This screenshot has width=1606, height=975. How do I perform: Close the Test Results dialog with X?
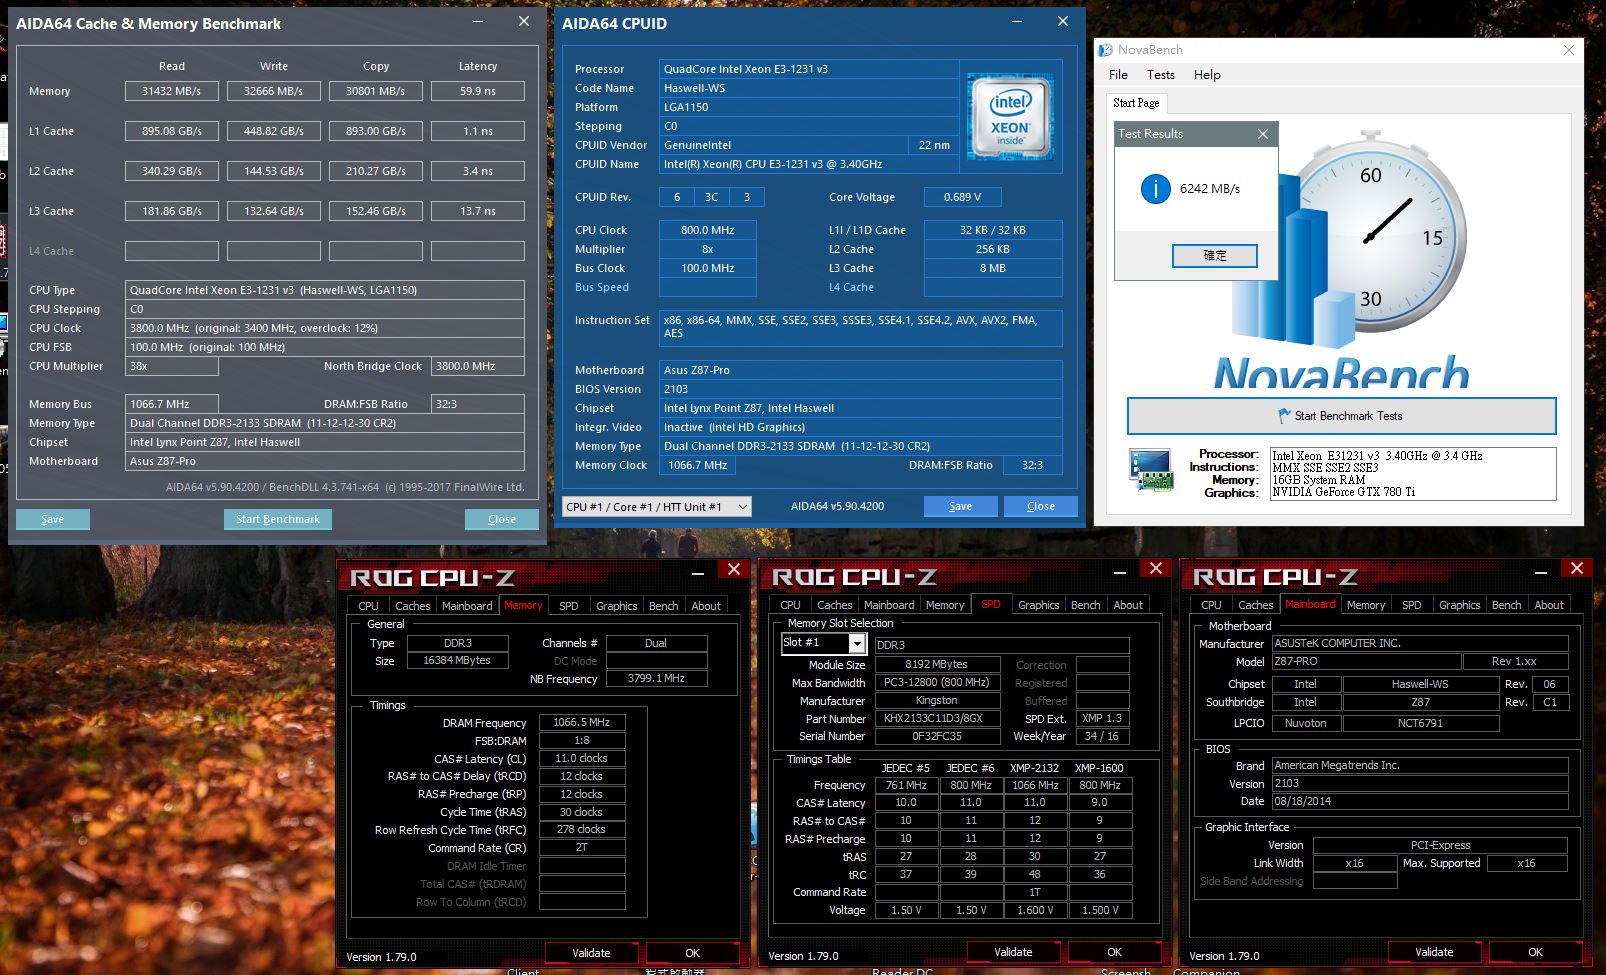[x=1262, y=134]
